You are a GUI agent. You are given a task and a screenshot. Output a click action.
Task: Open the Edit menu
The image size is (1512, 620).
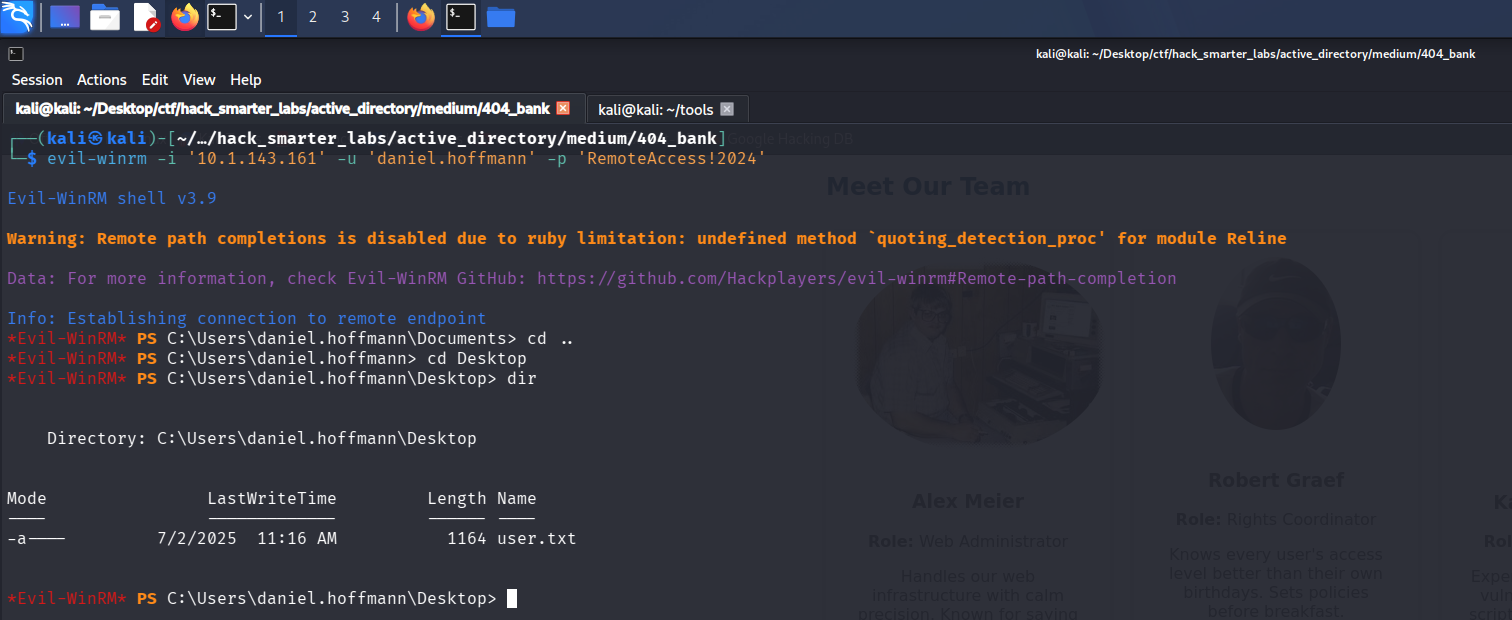click(155, 80)
